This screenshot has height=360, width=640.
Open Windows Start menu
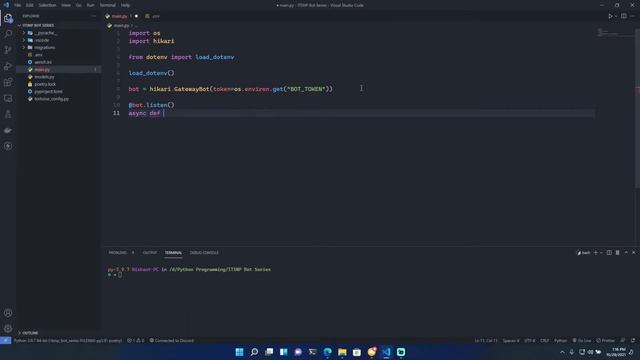240,352
